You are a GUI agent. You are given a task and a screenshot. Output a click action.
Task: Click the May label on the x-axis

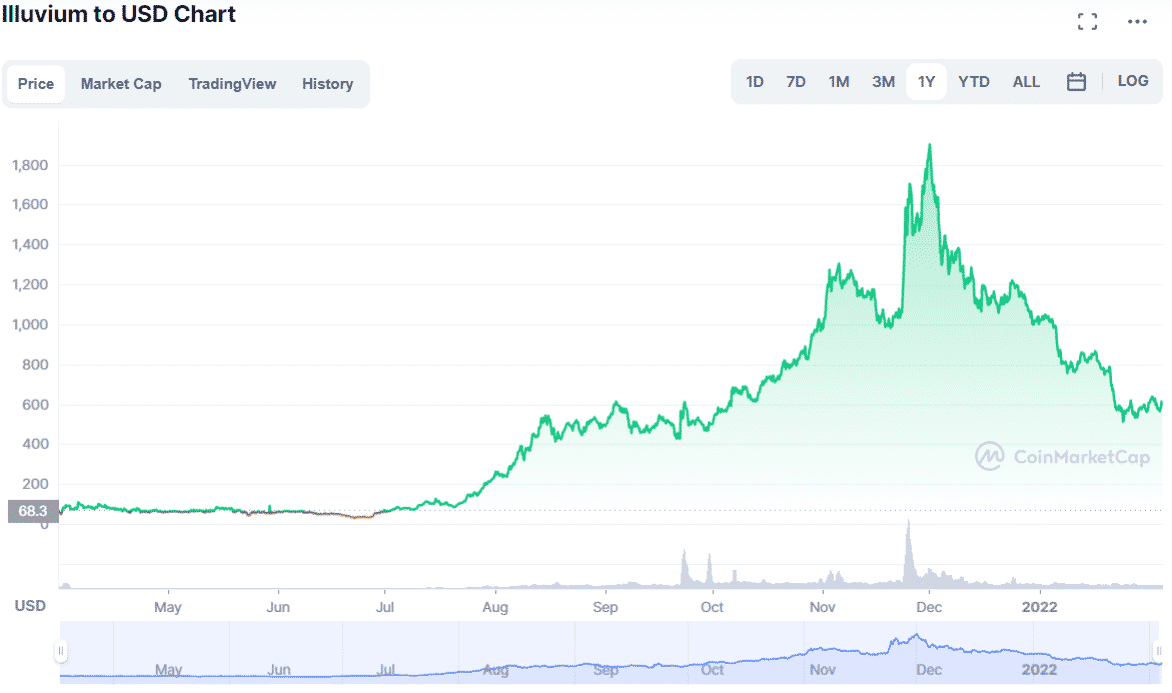[x=168, y=607]
